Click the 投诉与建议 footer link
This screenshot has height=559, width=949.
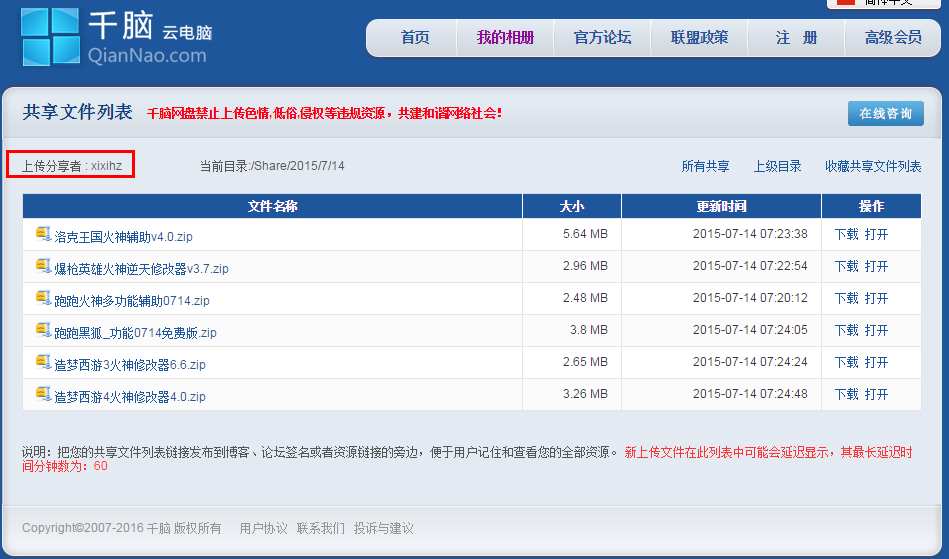tap(384, 528)
